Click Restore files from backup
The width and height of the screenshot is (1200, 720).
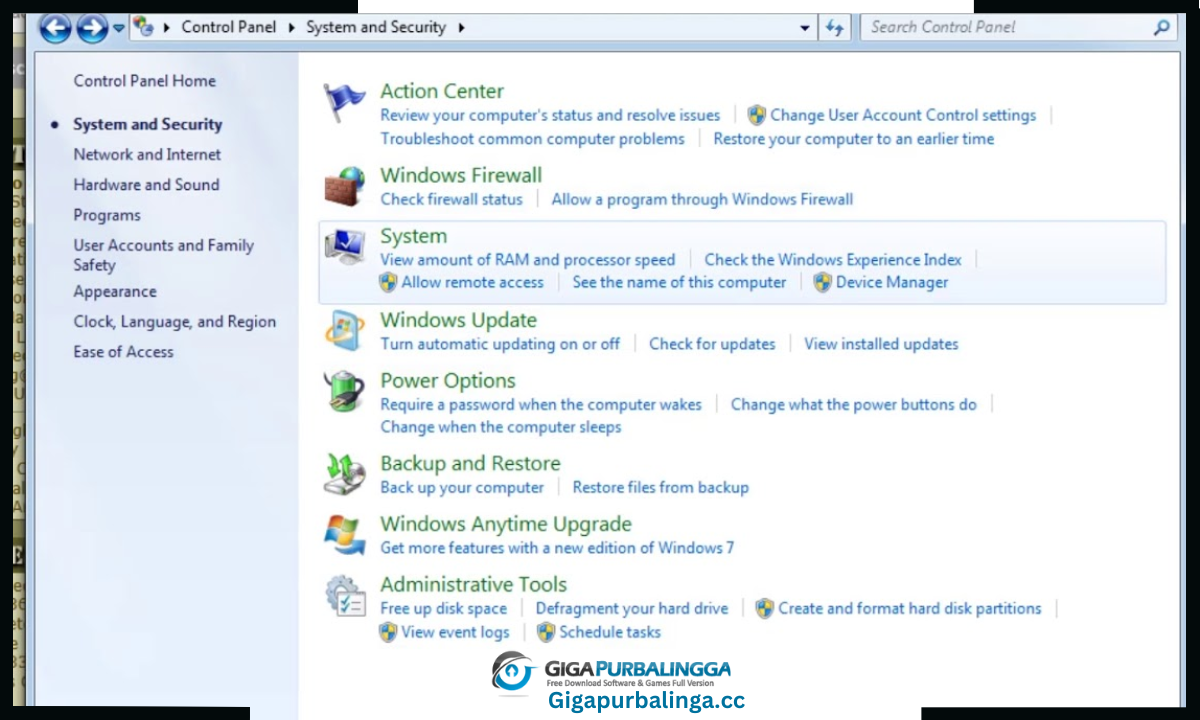point(660,488)
